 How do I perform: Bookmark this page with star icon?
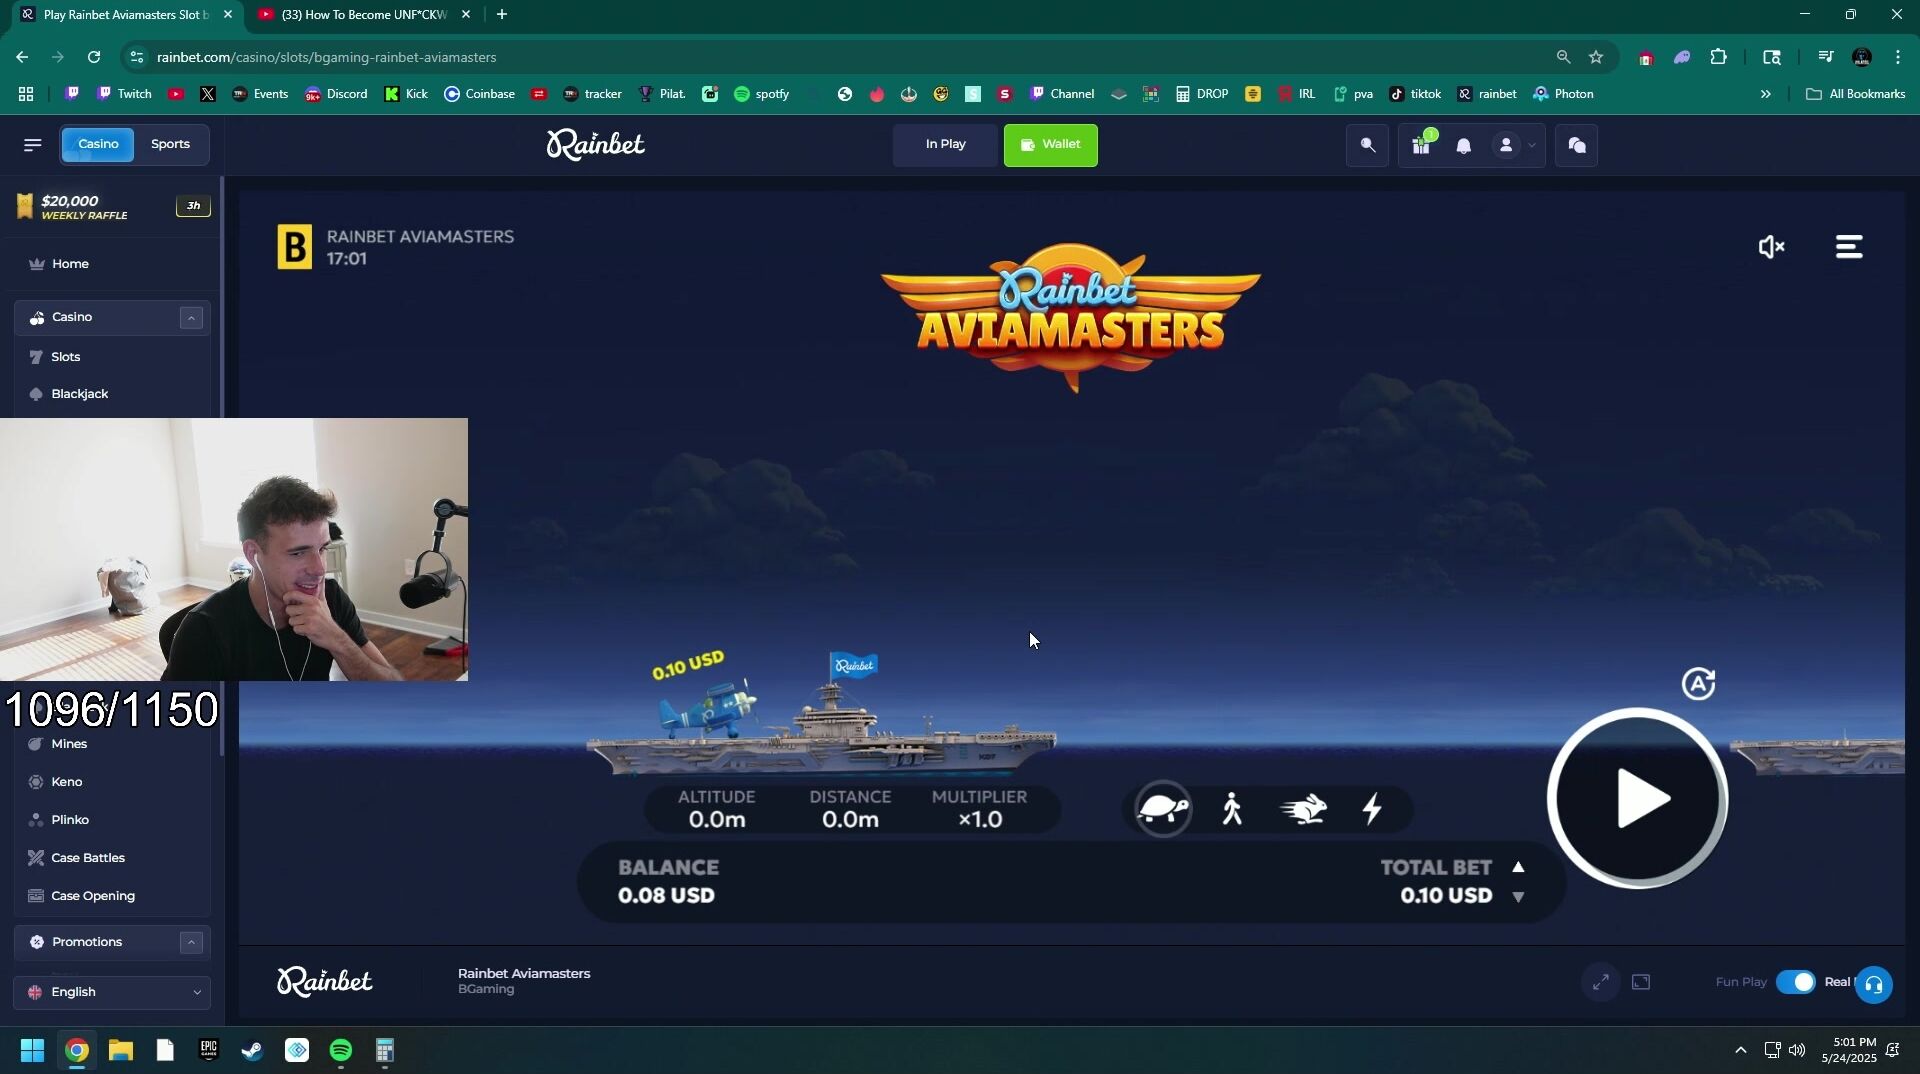click(1596, 57)
